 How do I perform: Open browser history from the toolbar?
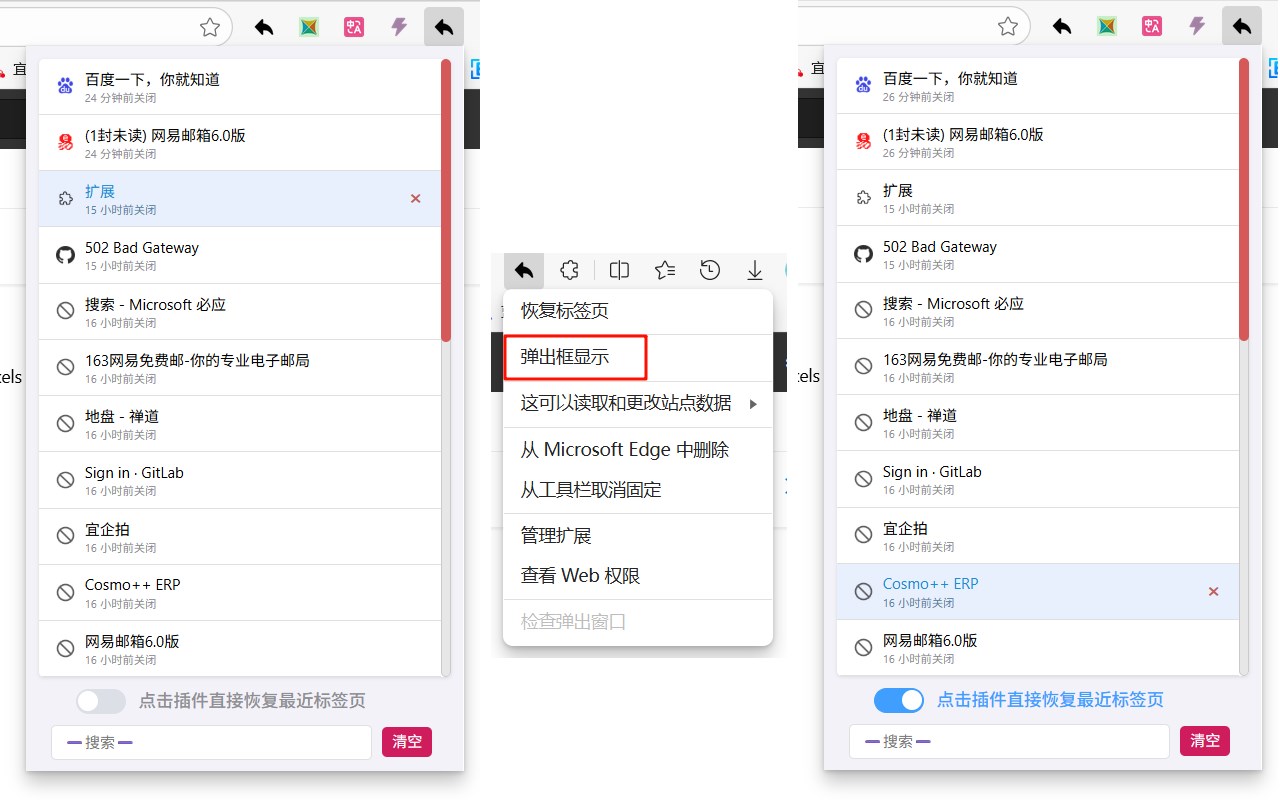point(710,270)
